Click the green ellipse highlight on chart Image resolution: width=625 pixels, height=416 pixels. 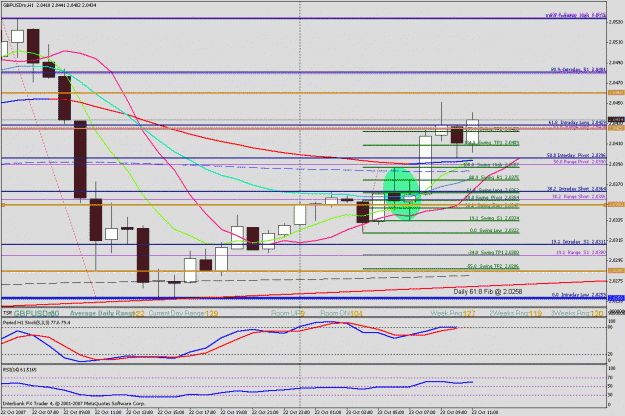[401, 194]
